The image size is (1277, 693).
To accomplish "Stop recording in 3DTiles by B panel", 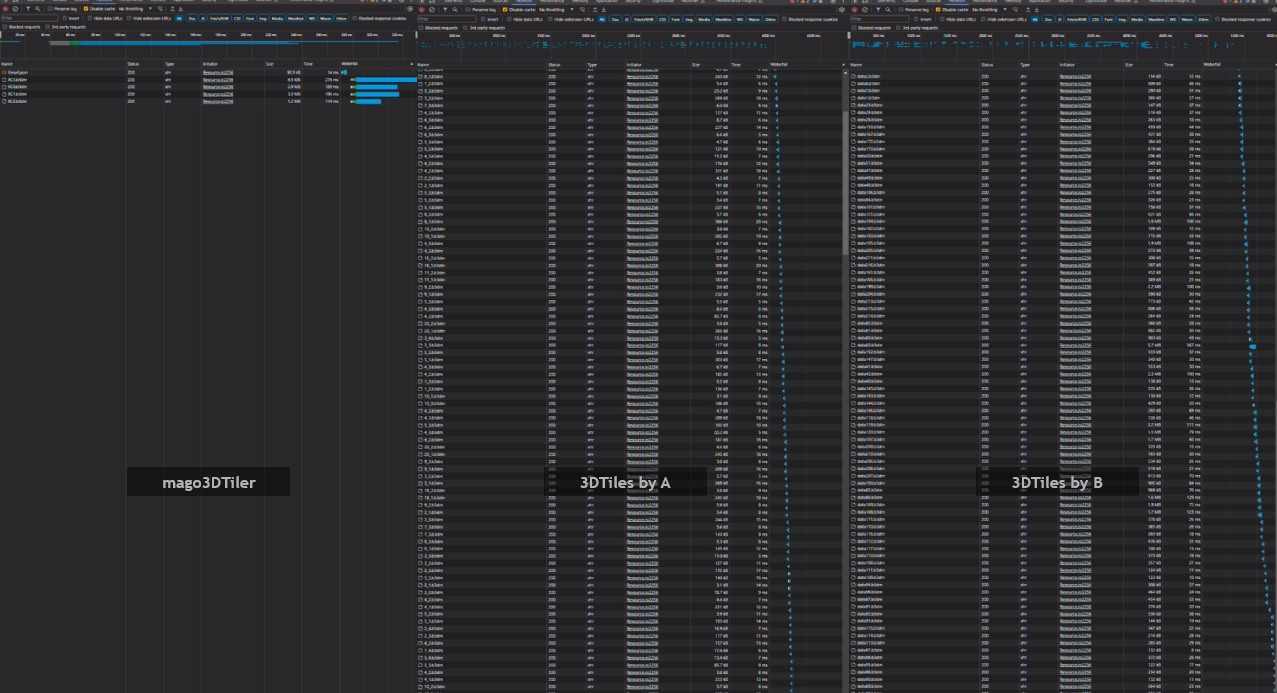I will pyautogui.click(x=854, y=10).
